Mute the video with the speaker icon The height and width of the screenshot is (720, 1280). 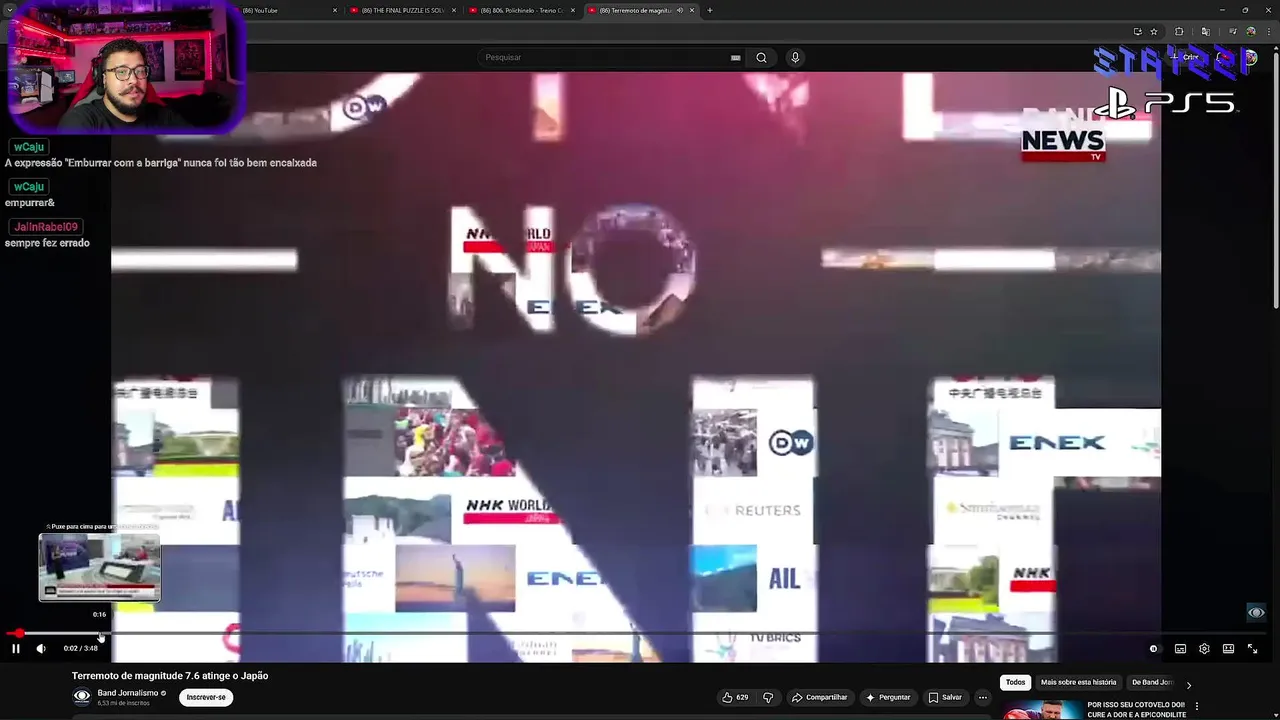tap(41, 649)
